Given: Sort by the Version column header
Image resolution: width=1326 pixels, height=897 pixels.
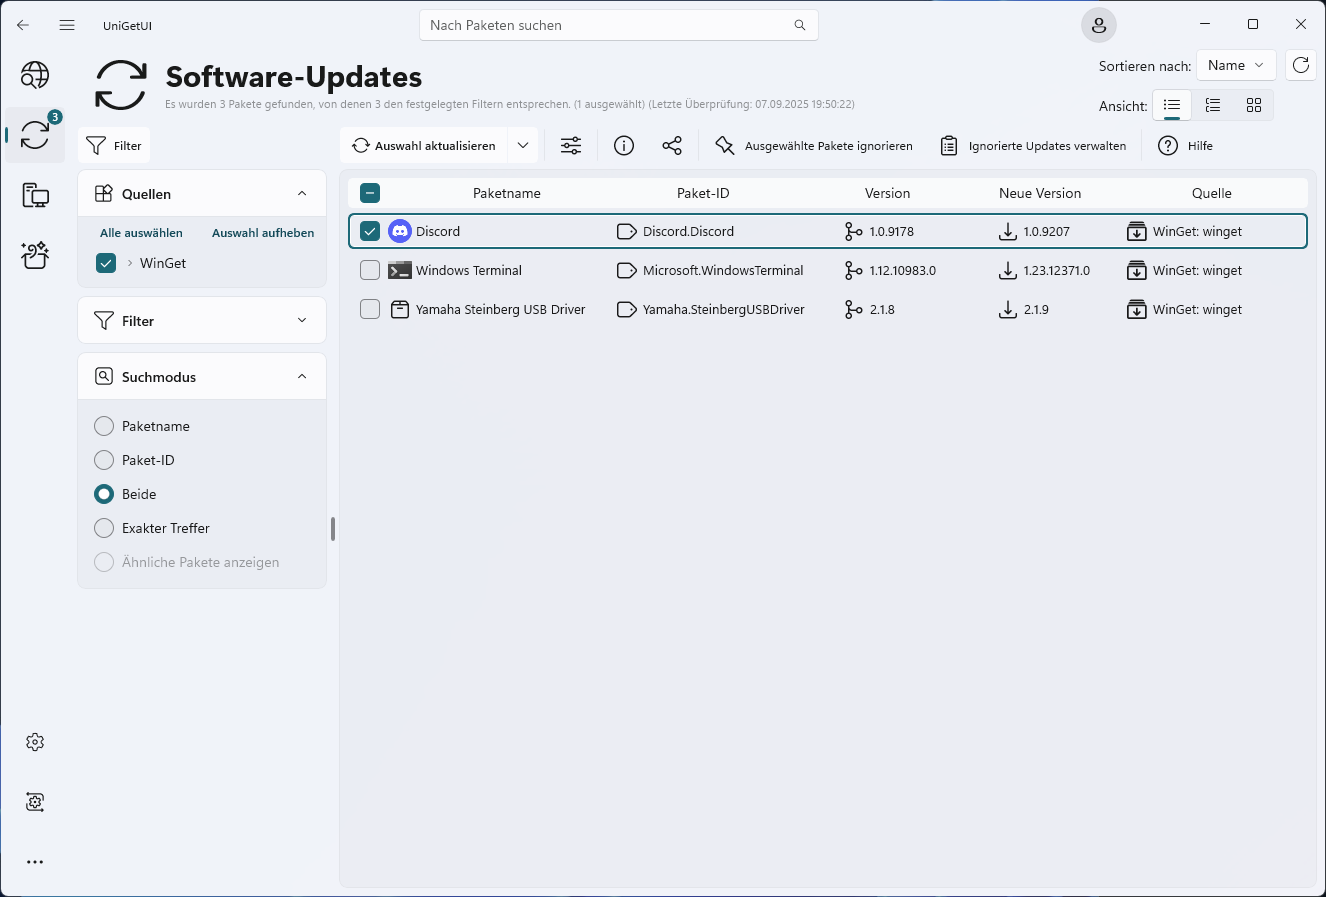Looking at the screenshot, I should point(888,193).
